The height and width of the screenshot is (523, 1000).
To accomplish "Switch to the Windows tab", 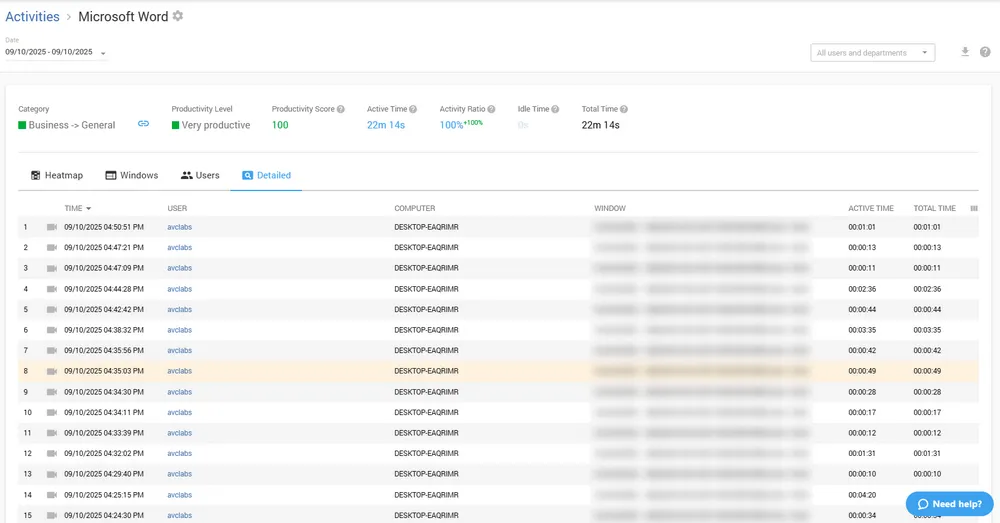I will (x=131, y=175).
